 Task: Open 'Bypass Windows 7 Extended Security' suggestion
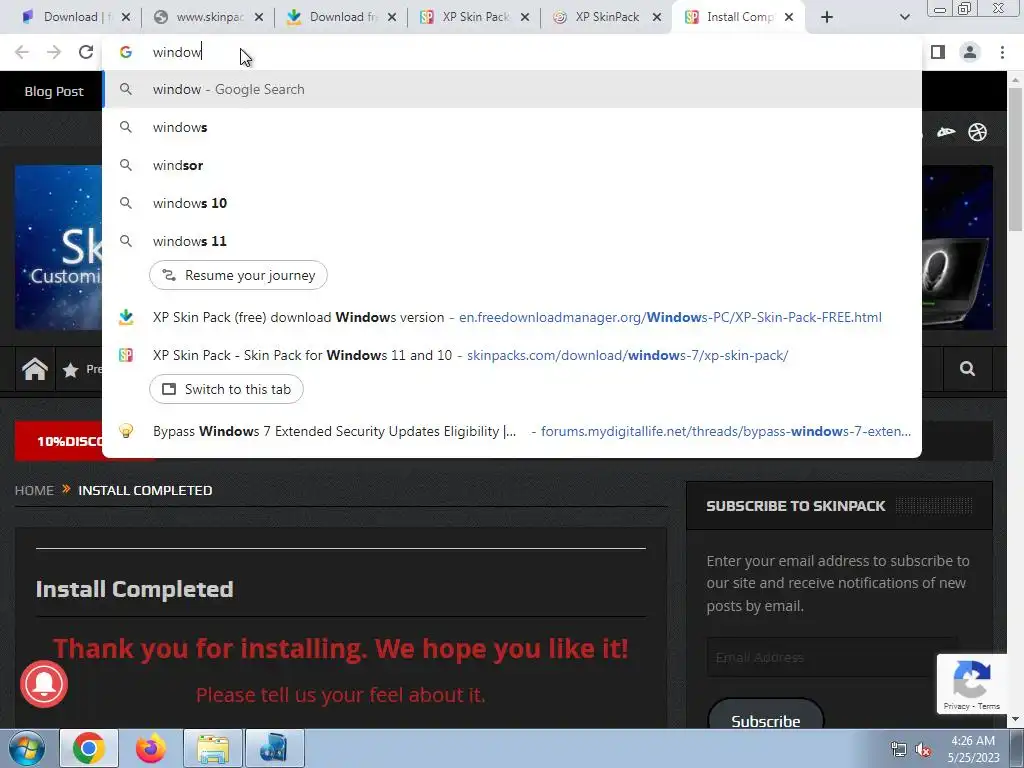(512, 431)
